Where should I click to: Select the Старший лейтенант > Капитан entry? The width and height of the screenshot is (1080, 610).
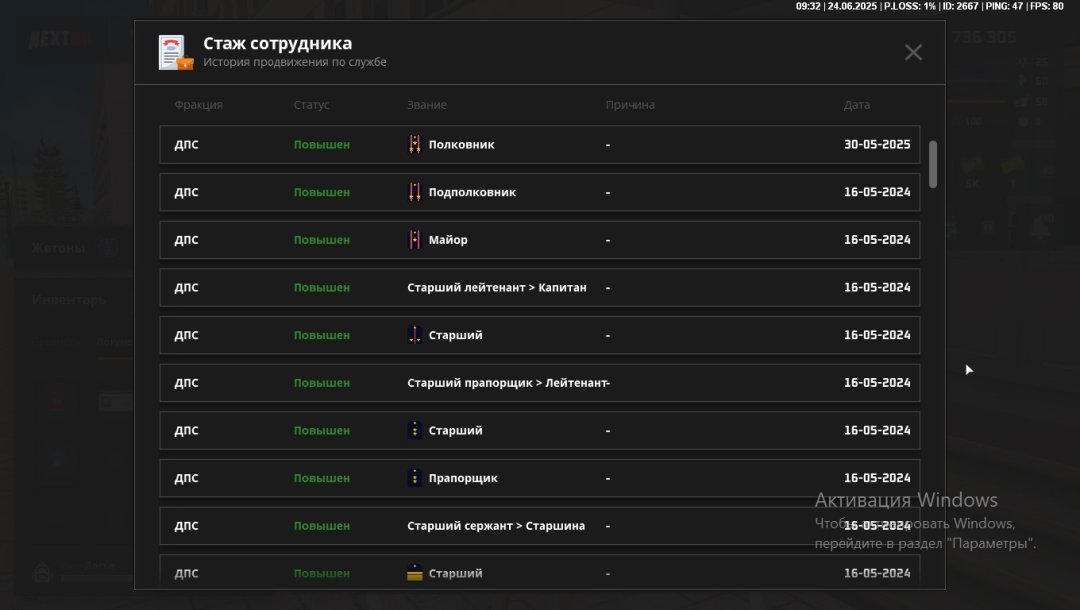click(496, 288)
